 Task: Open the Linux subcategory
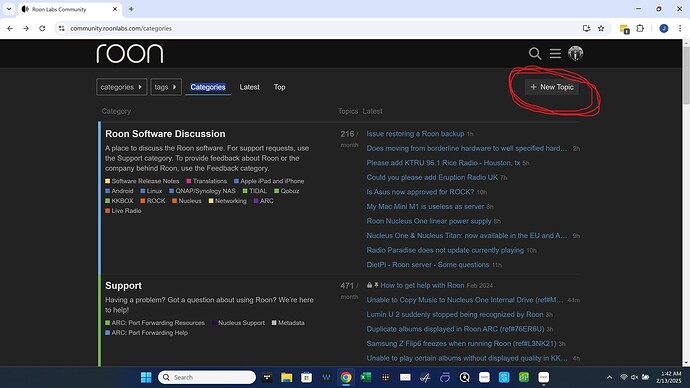pyautogui.click(x=151, y=191)
